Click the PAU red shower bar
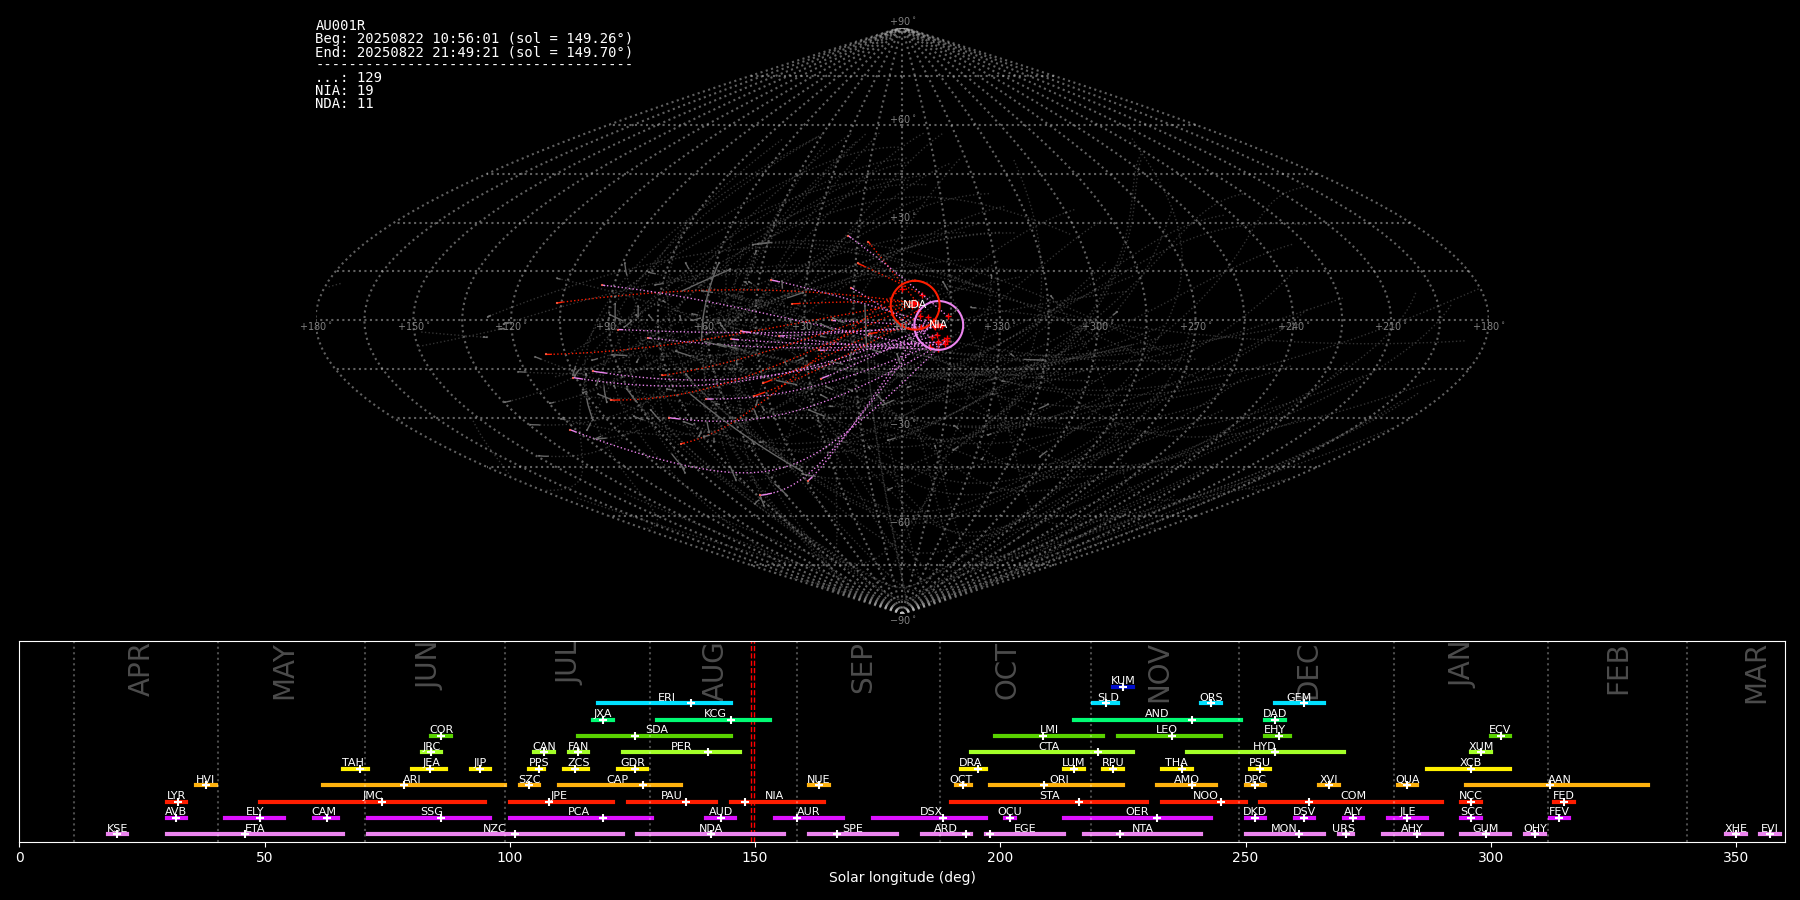1800x900 pixels. [672, 801]
